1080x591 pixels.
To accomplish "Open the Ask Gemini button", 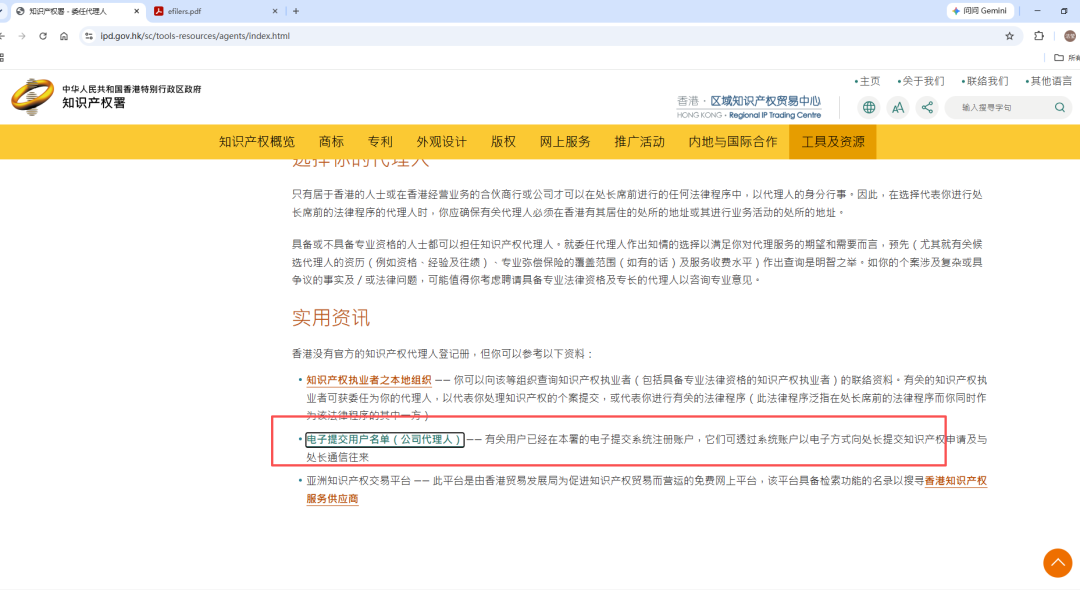I will coord(979,11).
